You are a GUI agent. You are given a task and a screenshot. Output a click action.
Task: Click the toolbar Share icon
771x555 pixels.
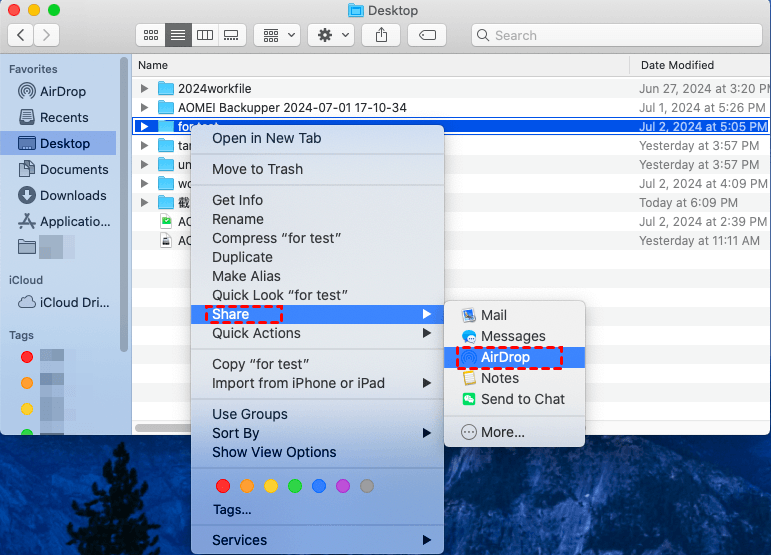[x=381, y=35]
